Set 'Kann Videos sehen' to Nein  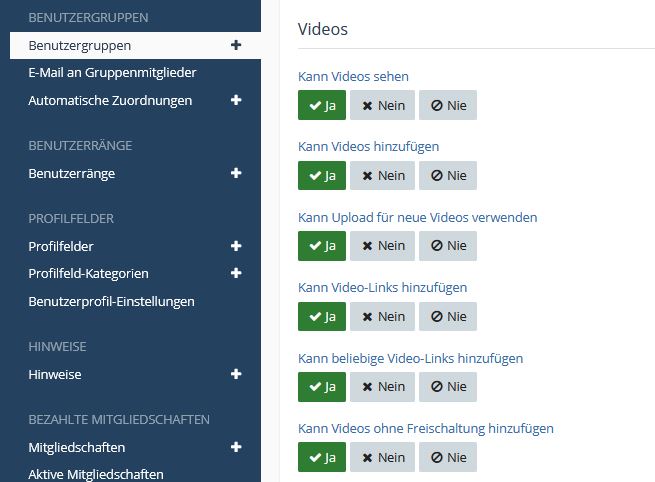(382, 105)
